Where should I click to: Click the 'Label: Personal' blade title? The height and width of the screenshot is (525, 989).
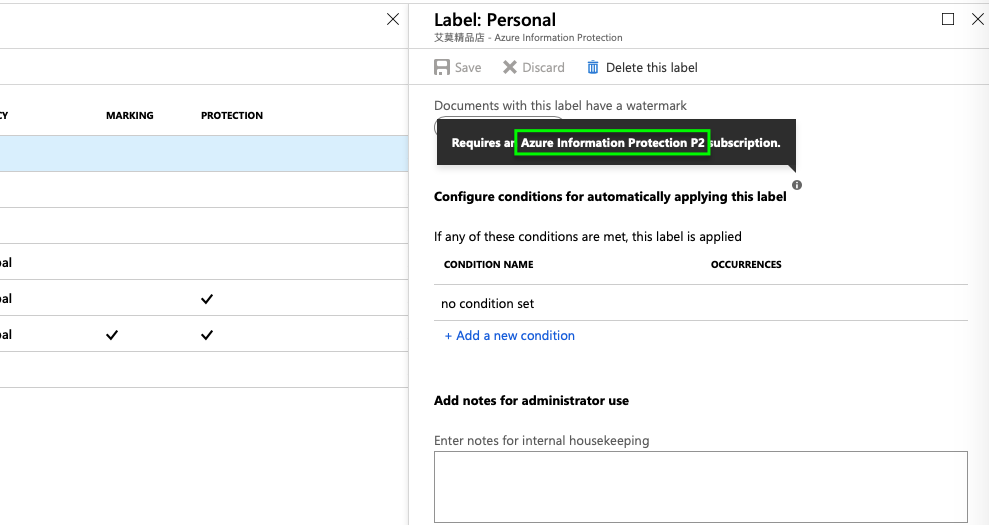[495, 20]
